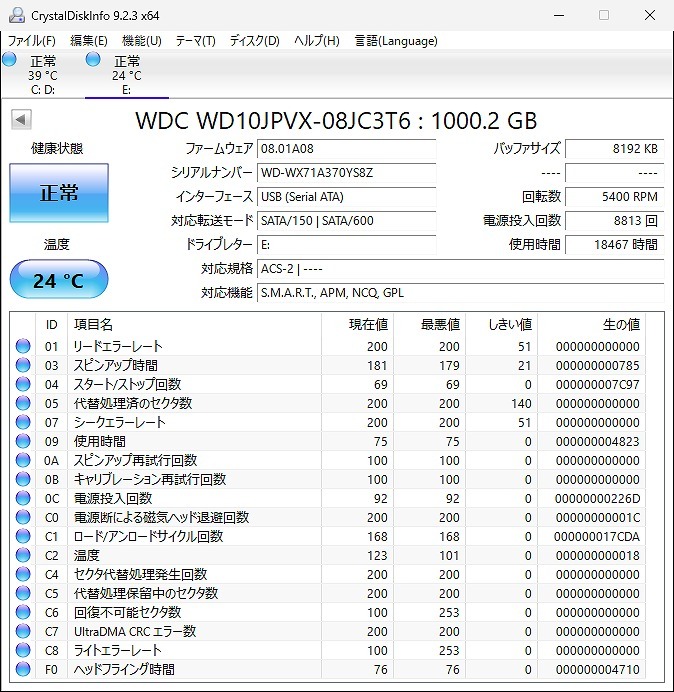Click status orb for attribute C0 磁気ヘッド退避回数
This screenshot has height=692, width=674.
(x=23, y=517)
